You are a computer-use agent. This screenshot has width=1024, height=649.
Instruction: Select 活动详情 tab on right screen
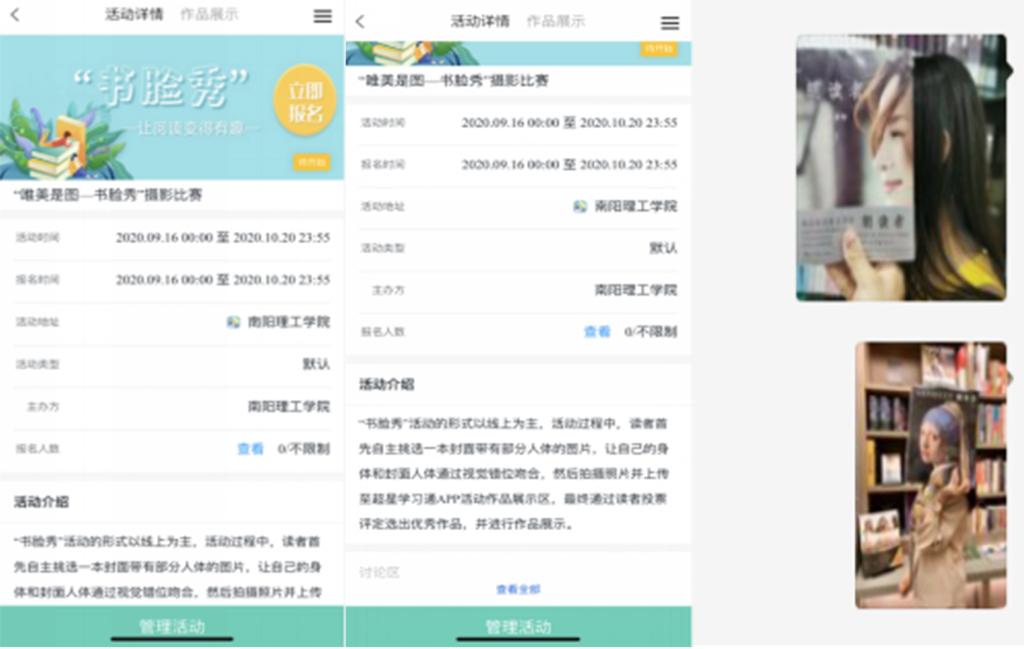click(480, 22)
